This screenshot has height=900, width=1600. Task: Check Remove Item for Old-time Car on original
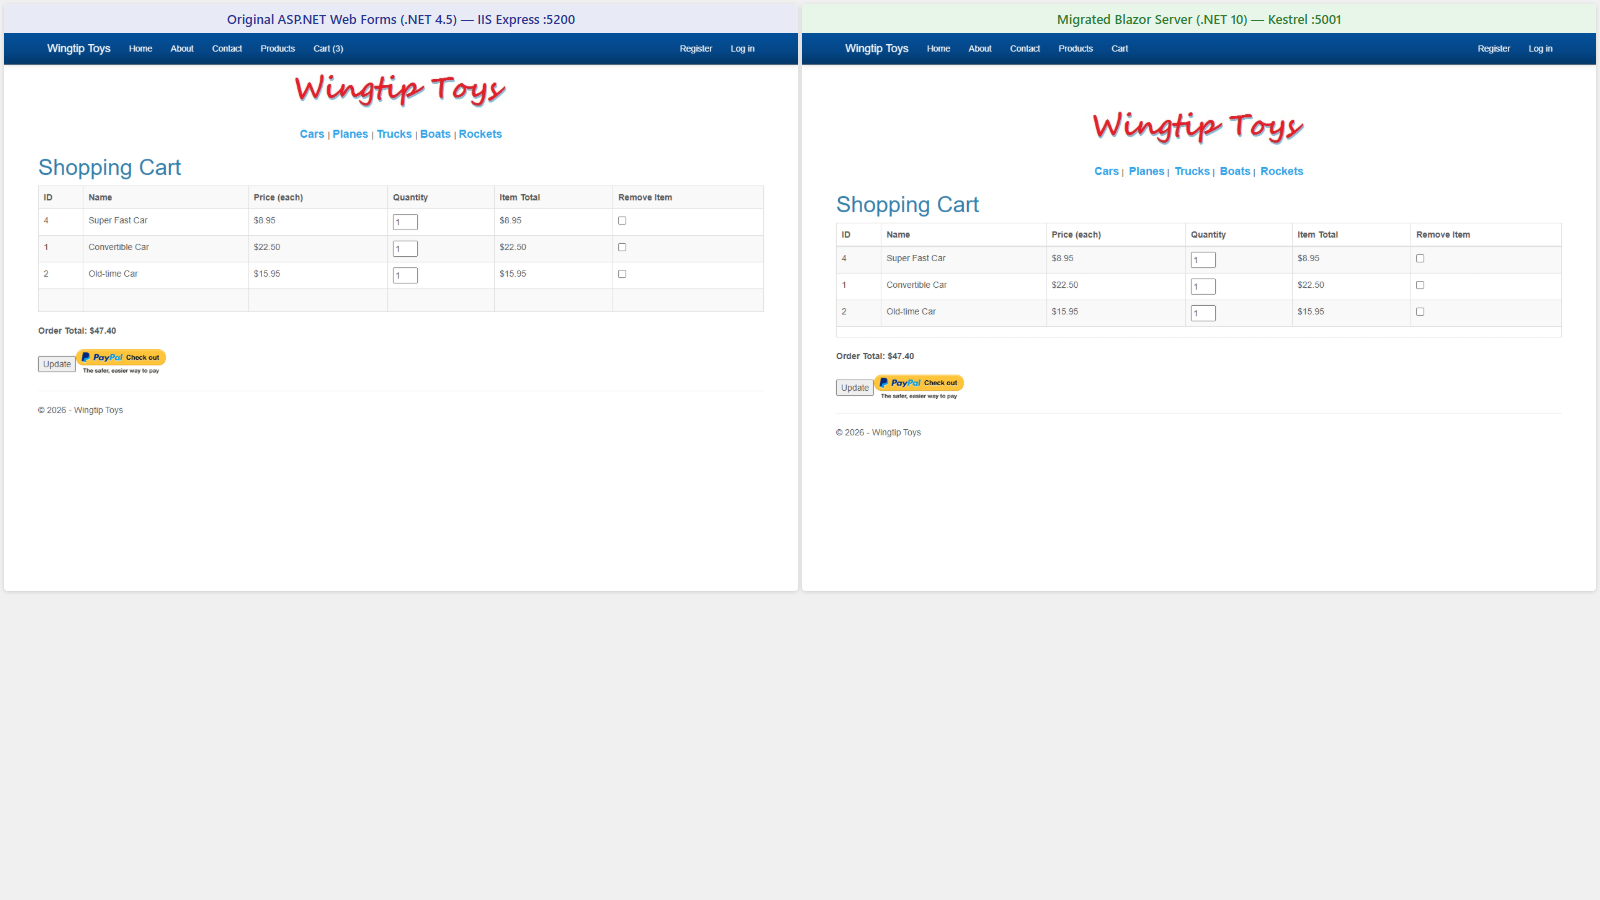click(621, 273)
